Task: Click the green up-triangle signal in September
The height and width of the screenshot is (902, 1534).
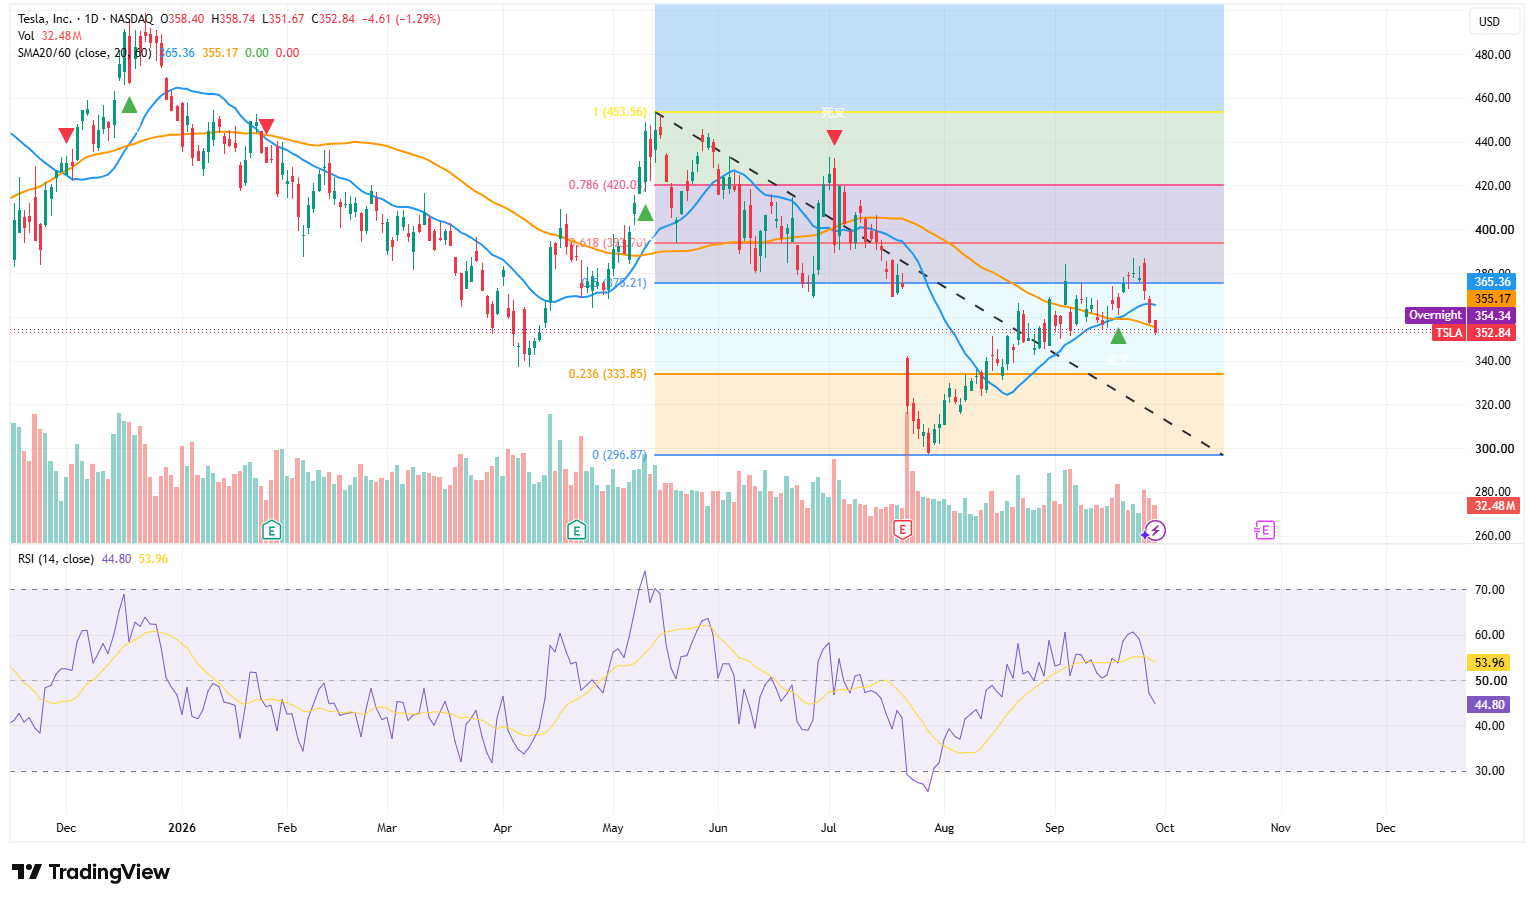Action: pyautogui.click(x=1118, y=336)
